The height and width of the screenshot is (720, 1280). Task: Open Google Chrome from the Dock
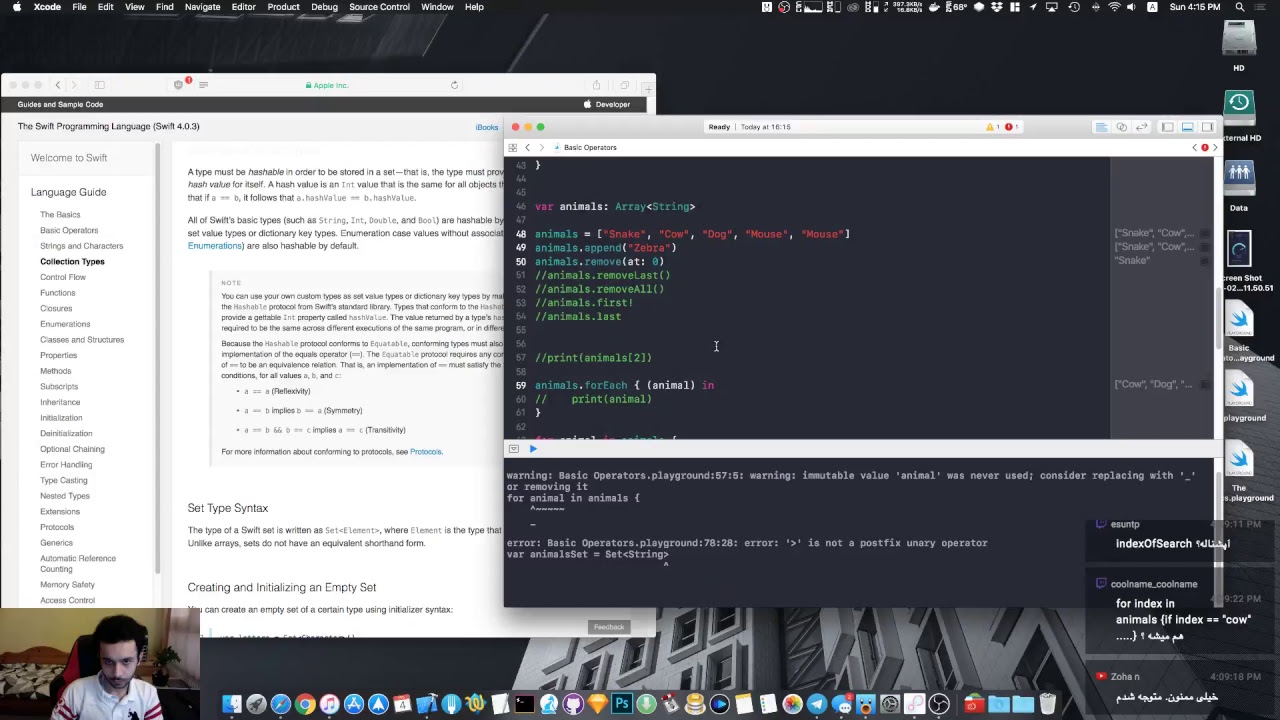click(x=305, y=704)
